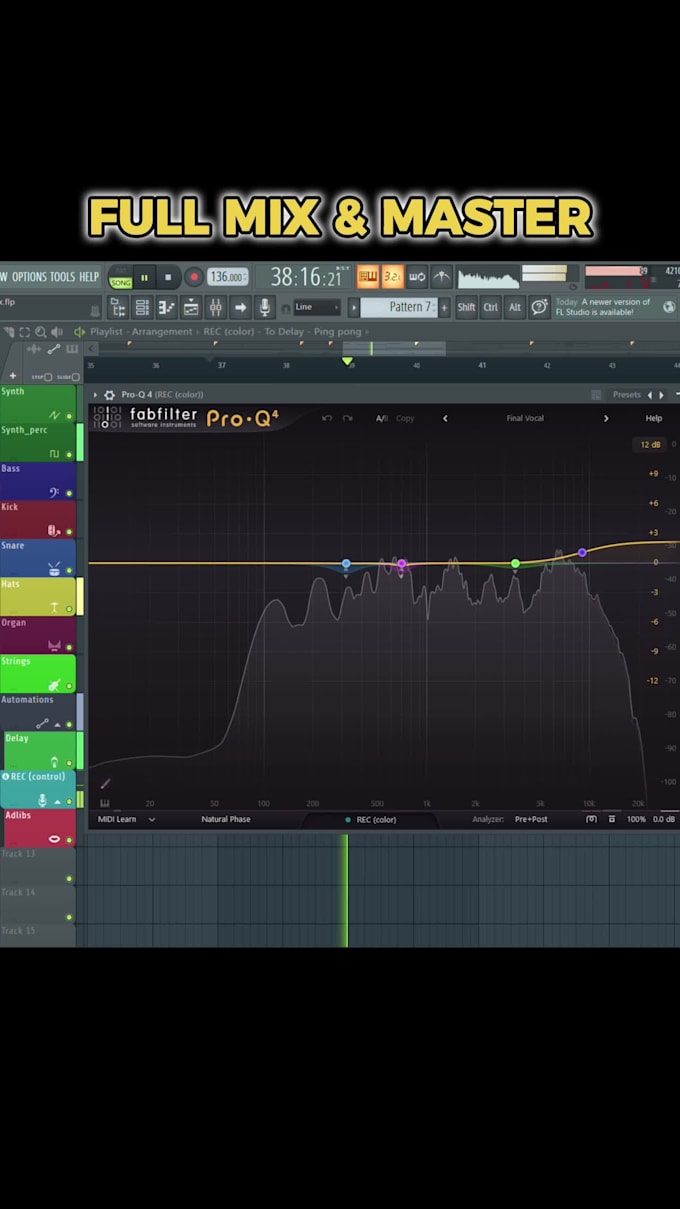Click the Ctrl key button

[490, 307]
